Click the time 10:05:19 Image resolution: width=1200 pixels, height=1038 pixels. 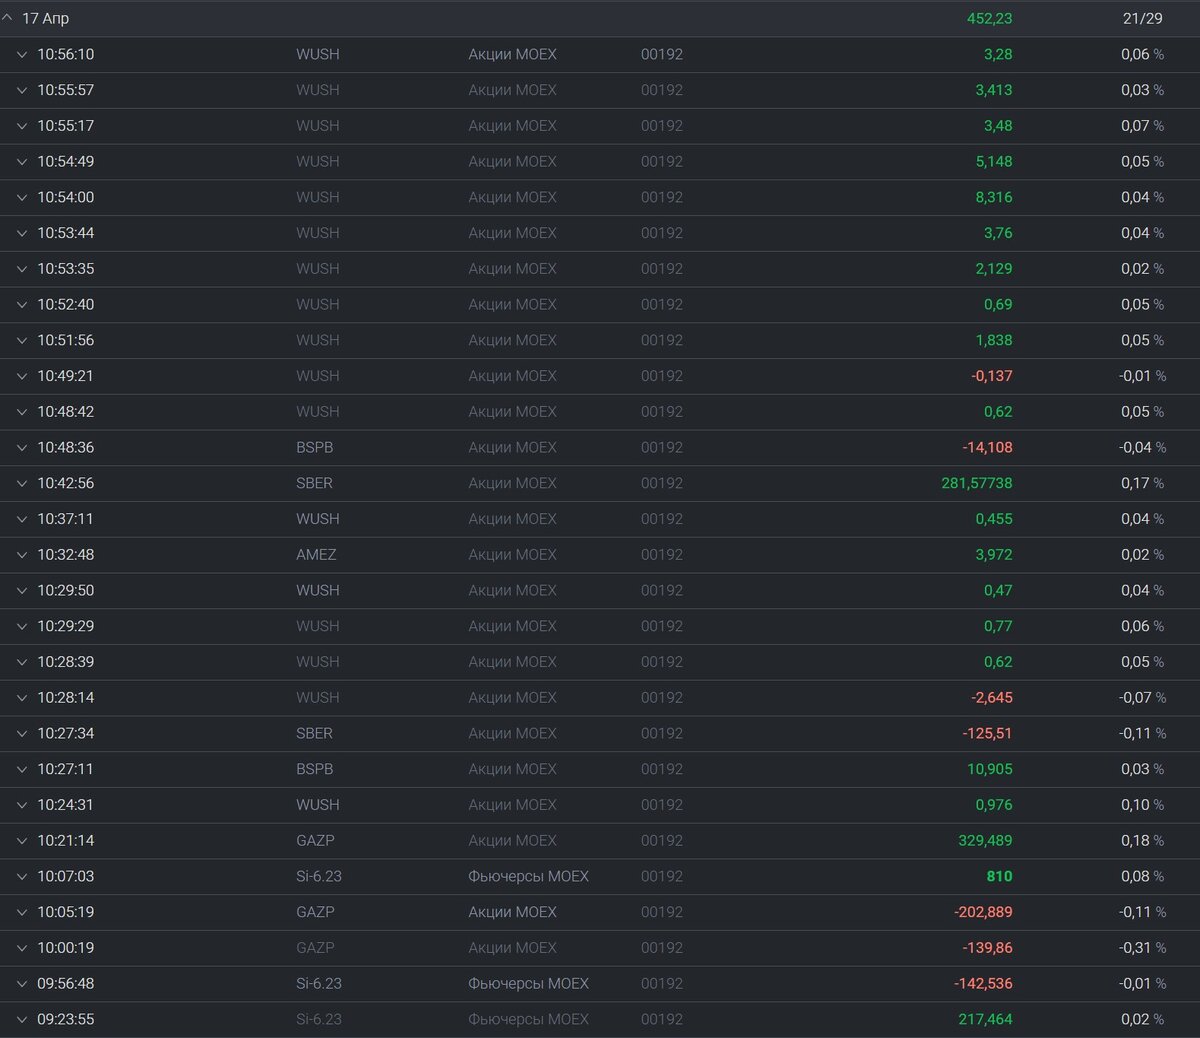tap(66, 912)
